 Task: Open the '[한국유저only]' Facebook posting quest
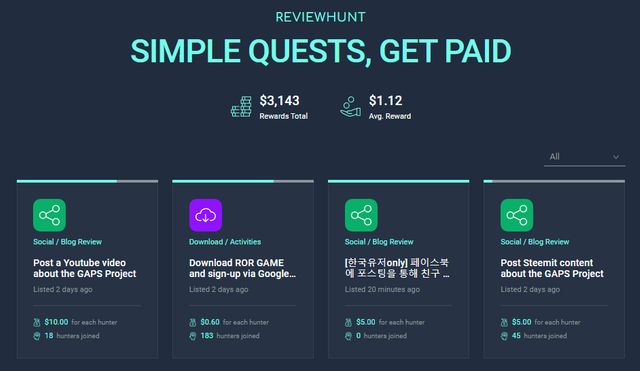pos(397,268)
